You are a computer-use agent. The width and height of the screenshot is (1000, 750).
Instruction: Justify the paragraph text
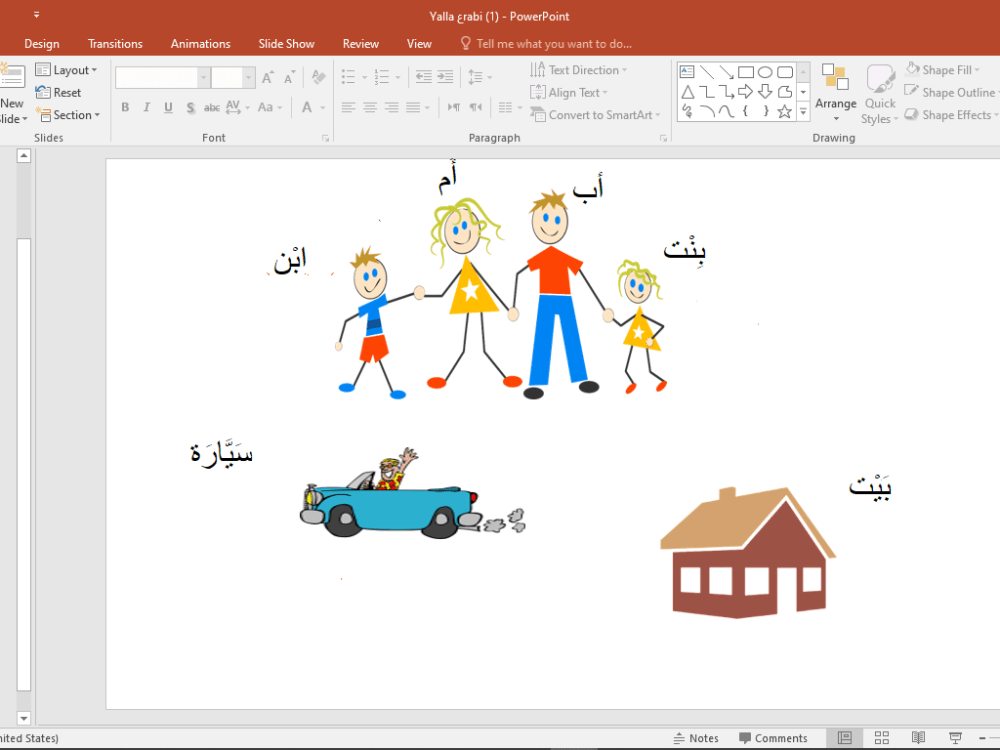pos(413,107)
